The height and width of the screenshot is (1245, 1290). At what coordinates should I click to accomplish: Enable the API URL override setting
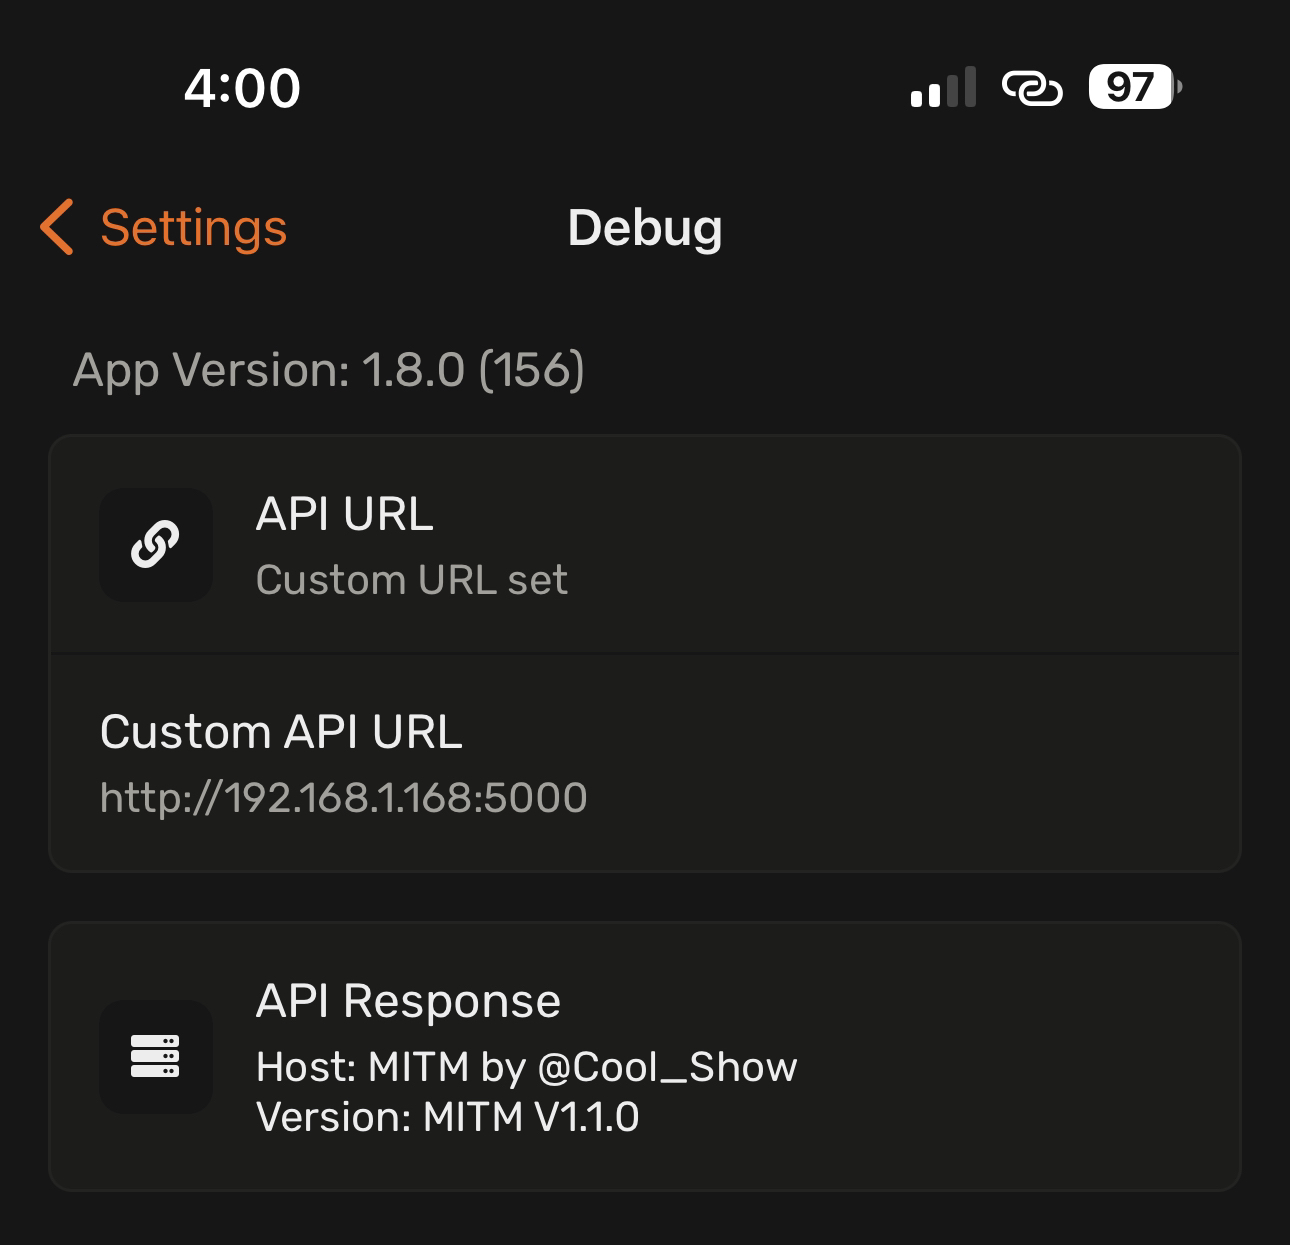tap(645, 544)
